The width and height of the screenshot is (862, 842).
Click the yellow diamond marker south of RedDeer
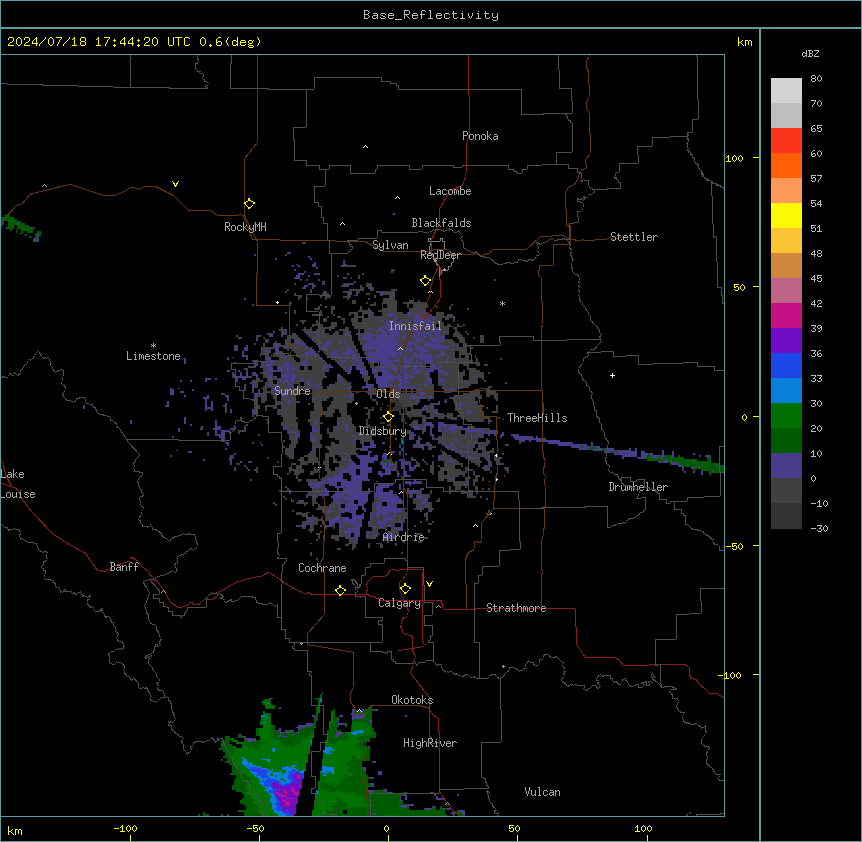point(425,280)
